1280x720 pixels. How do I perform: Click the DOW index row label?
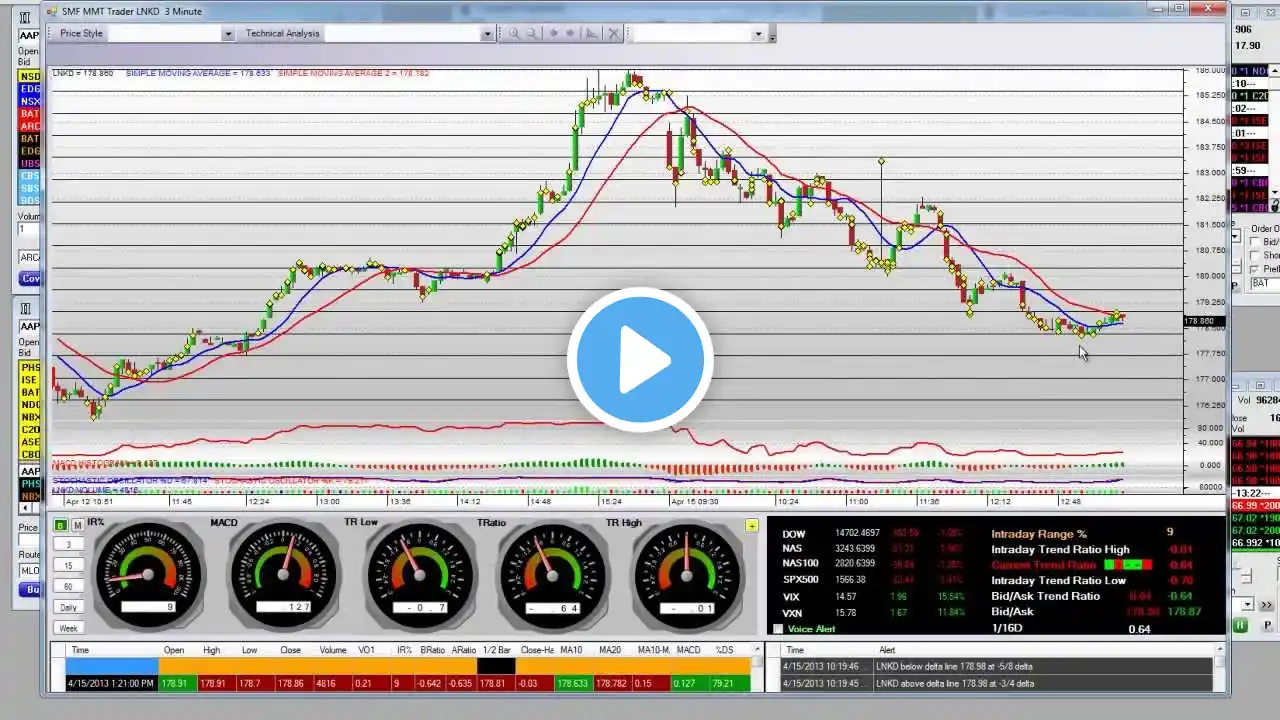point(794,533)
